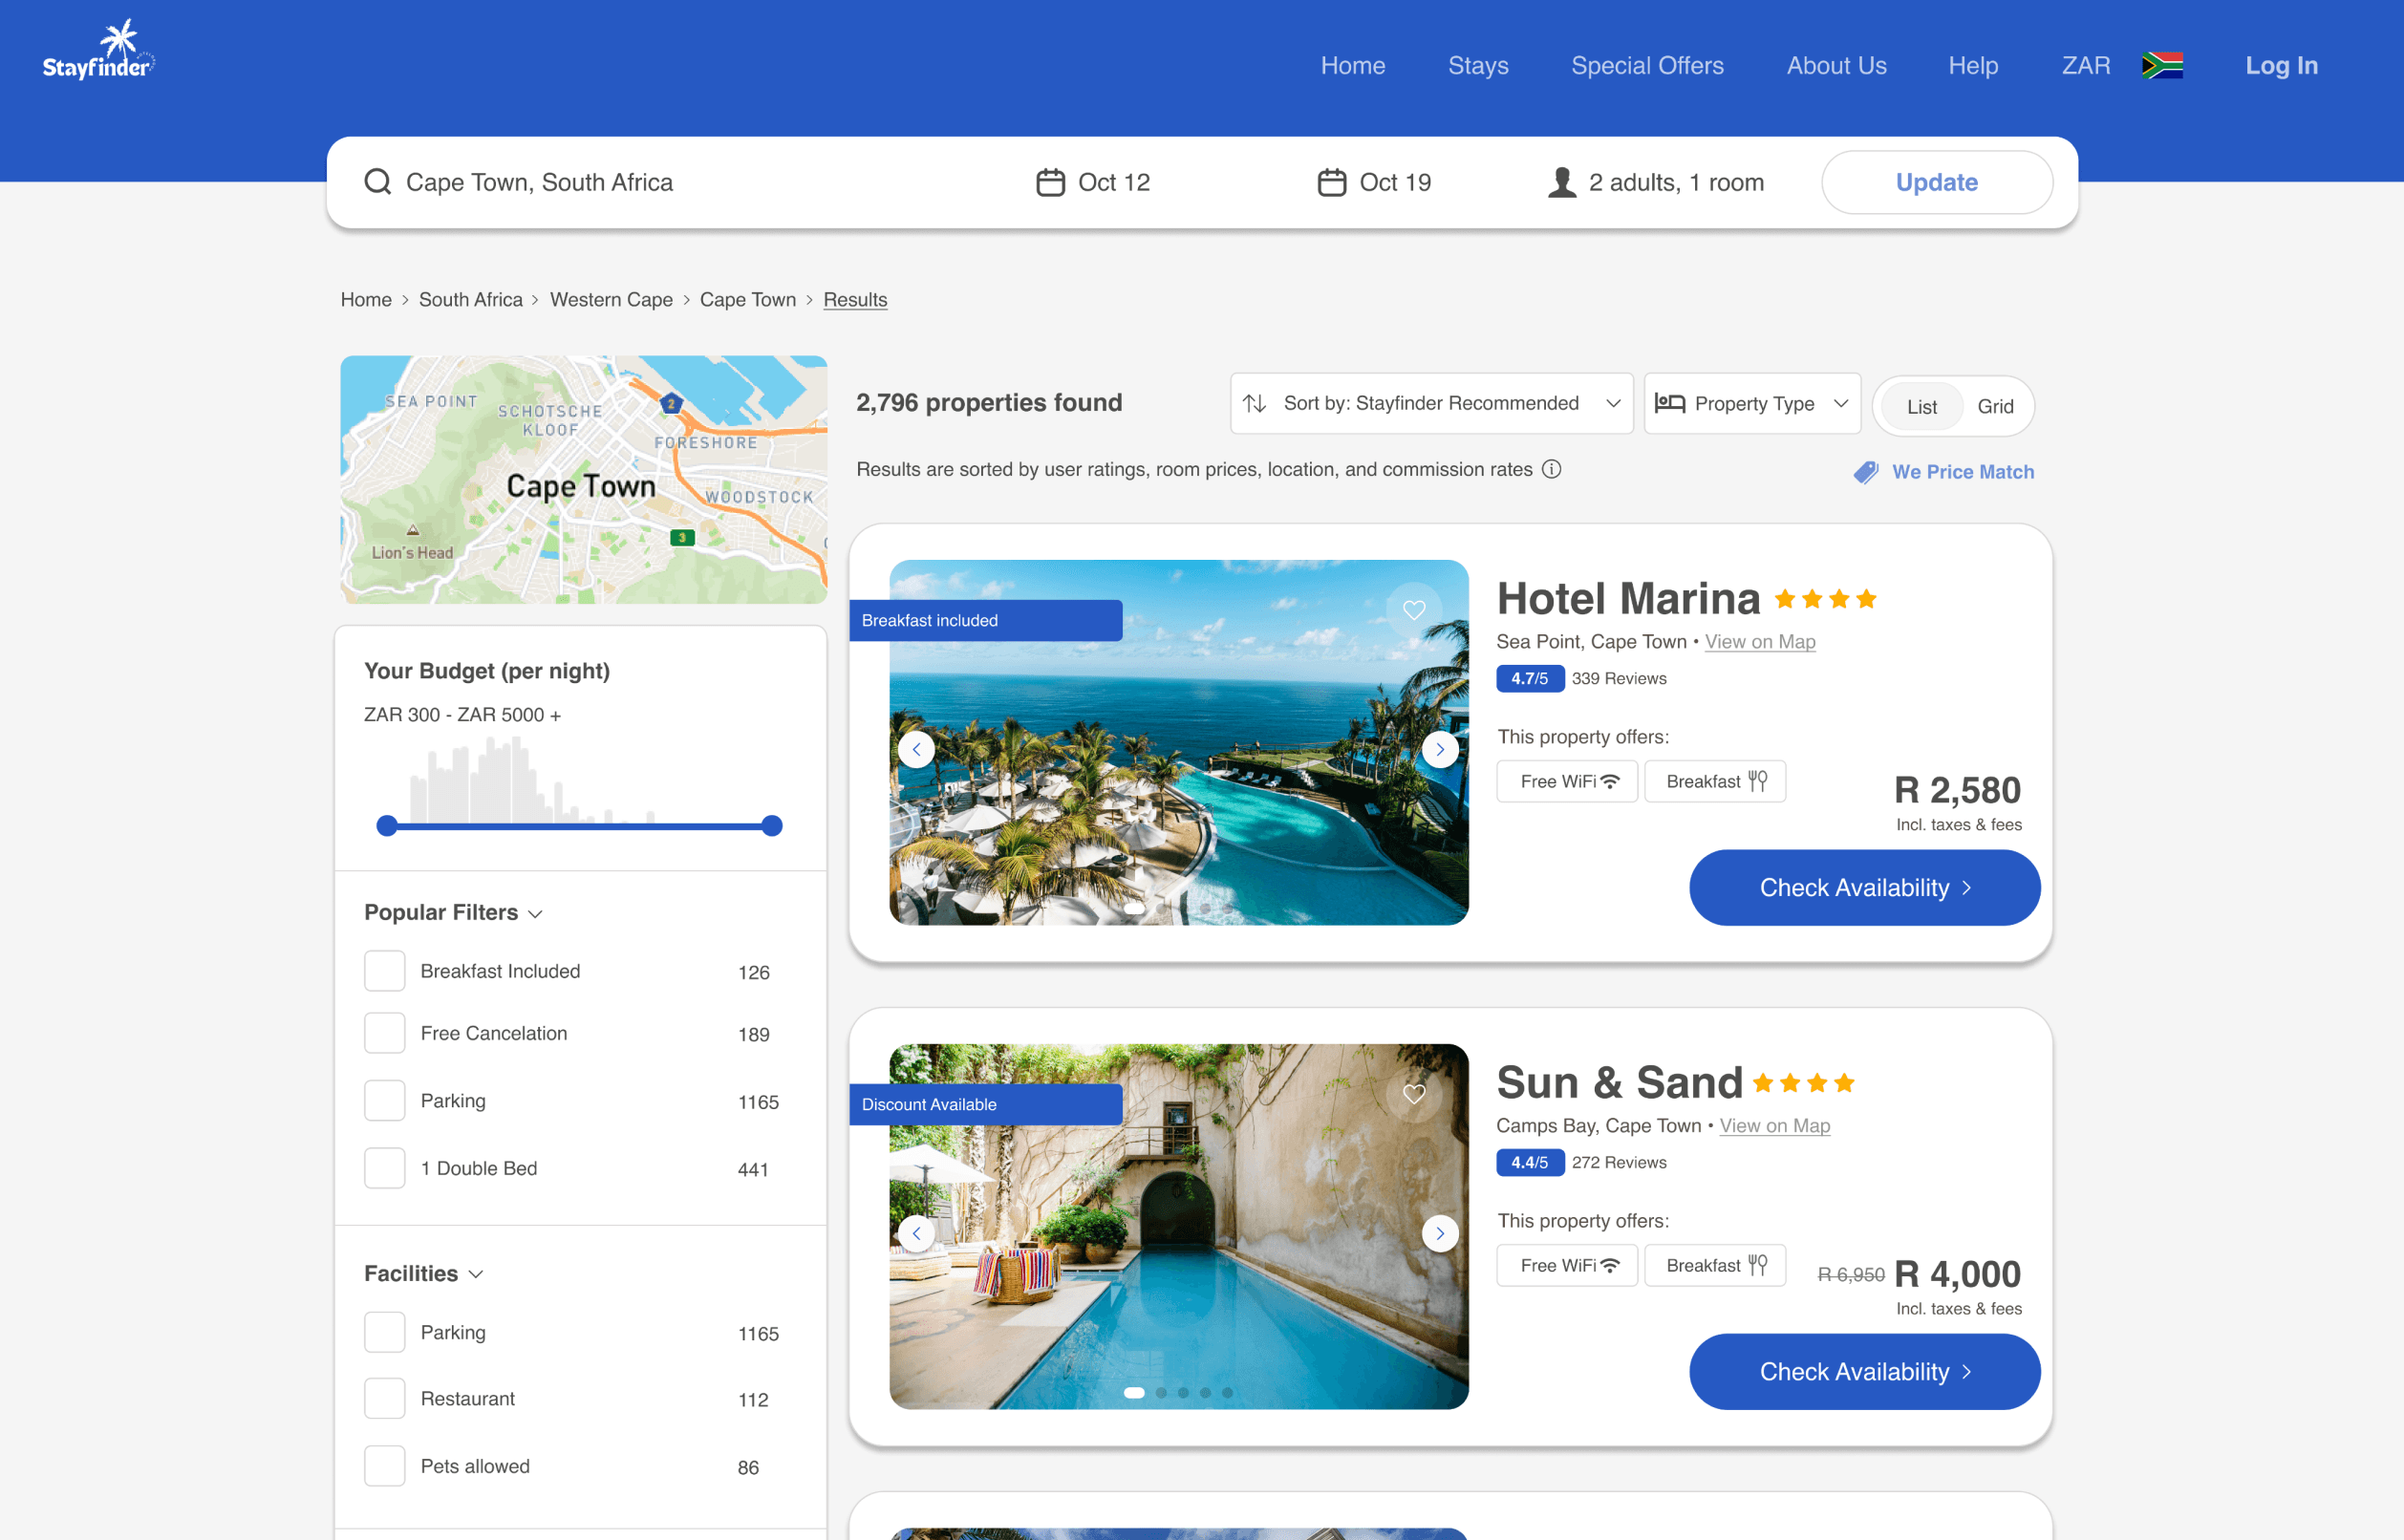Click the right handle of budget slider
Screen dimensions: 2404x1540
coord(771,826)
